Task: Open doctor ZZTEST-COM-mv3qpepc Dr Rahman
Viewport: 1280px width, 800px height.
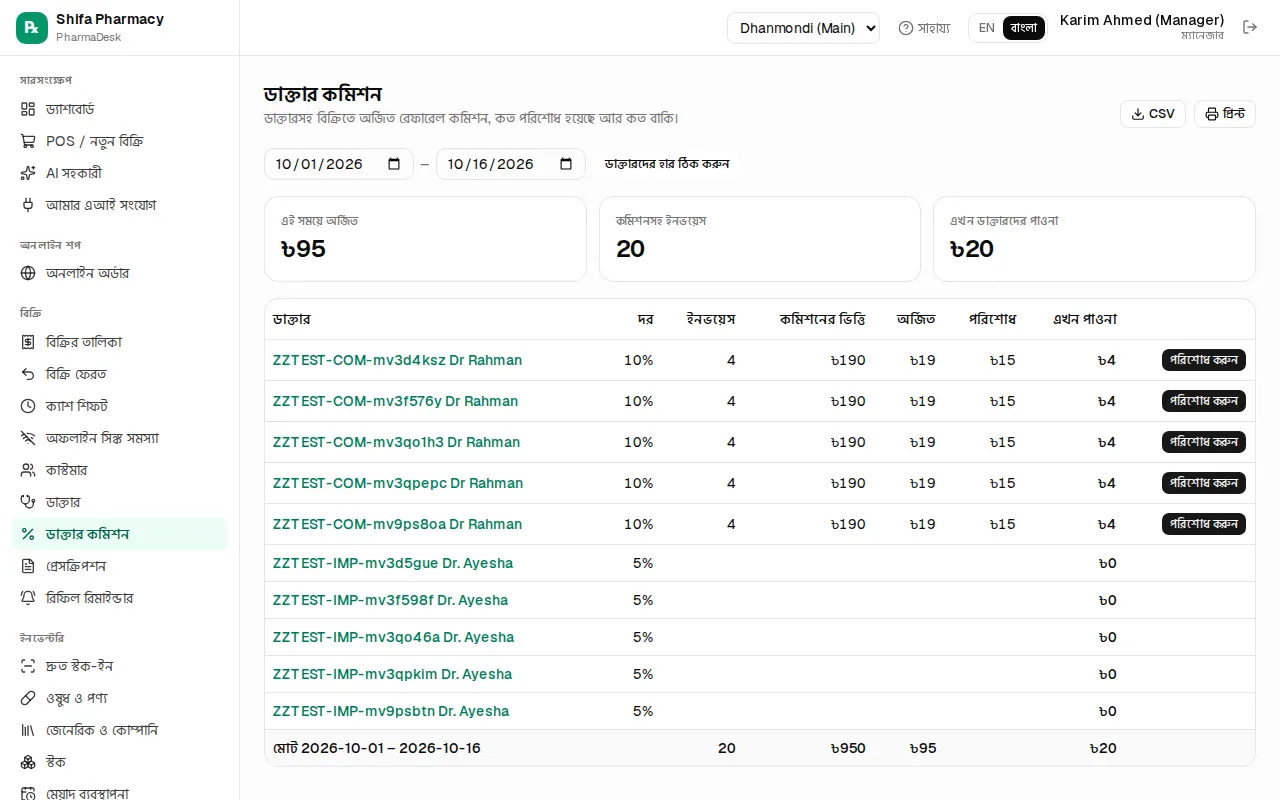Action: pos(398,483)
